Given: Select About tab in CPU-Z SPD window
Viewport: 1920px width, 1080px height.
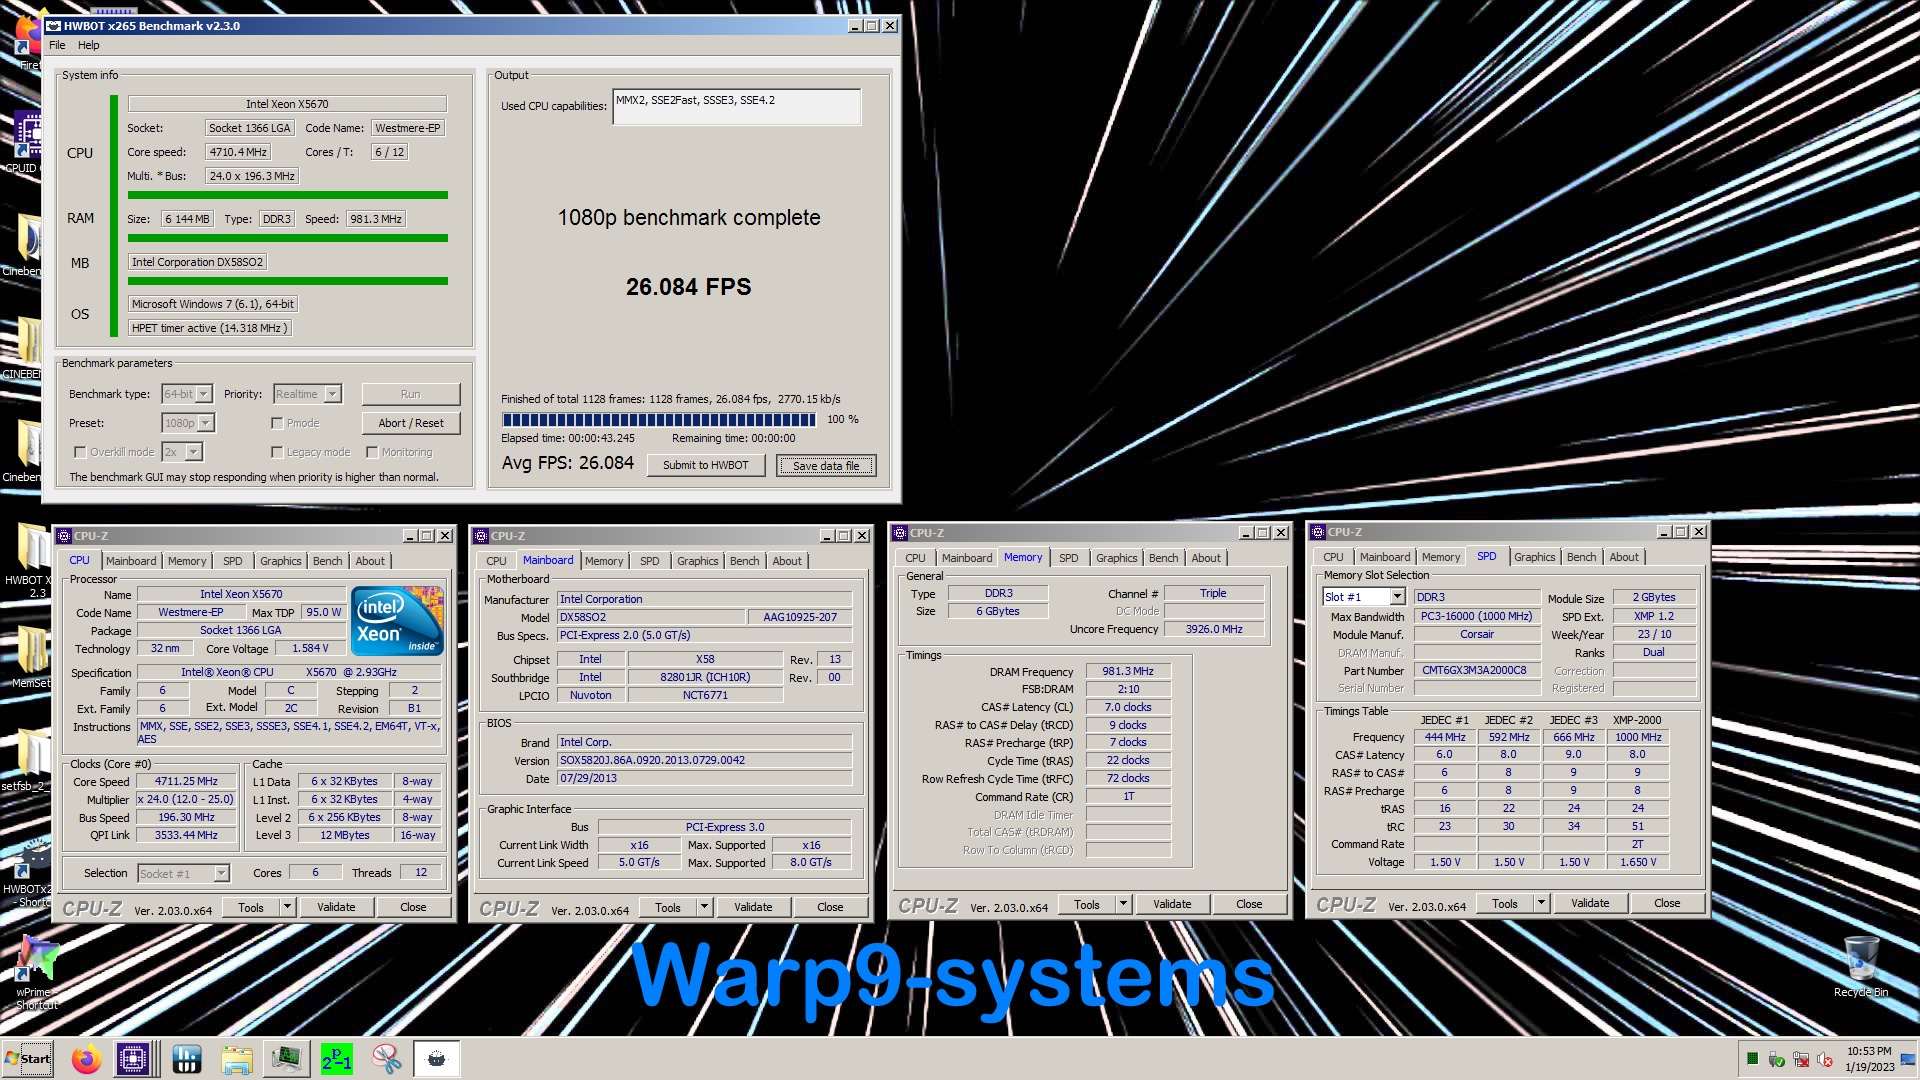Looking at the screenshot, I should (1623, 557).
